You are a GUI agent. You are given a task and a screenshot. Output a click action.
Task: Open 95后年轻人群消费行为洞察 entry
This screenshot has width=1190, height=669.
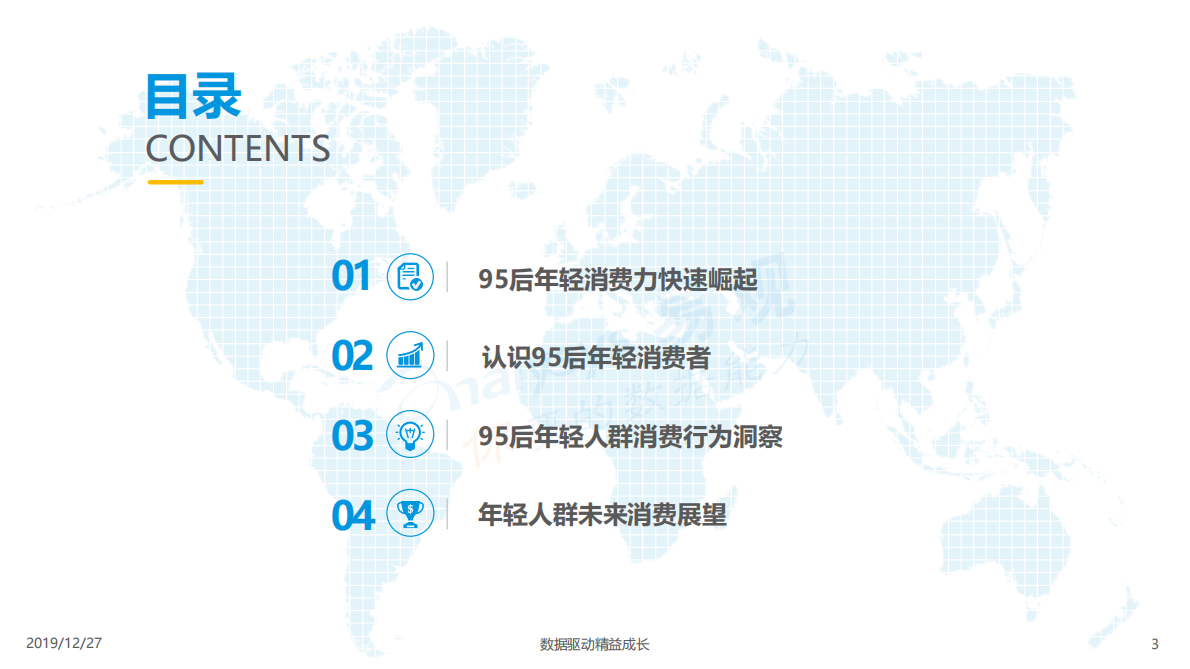[x=630, y=436]
